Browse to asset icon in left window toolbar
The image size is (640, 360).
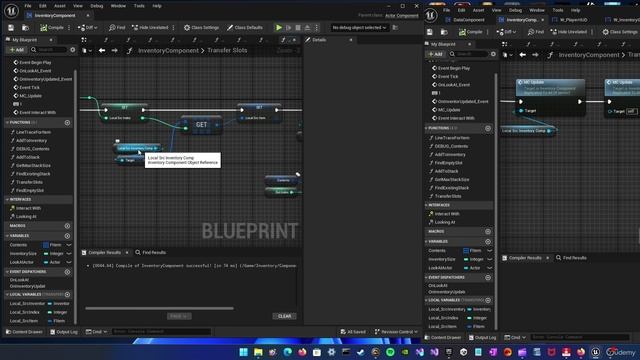[x=25, y=28]
